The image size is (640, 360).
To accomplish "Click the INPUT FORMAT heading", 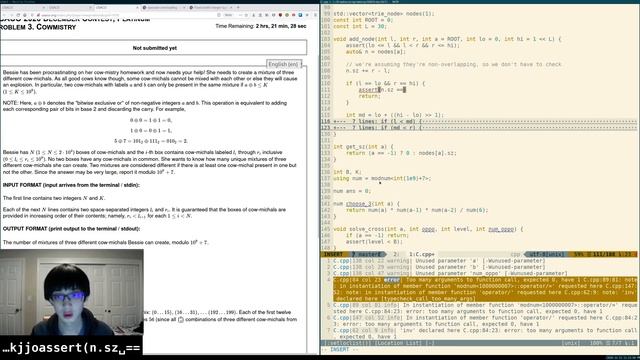I will click(71, 185).
